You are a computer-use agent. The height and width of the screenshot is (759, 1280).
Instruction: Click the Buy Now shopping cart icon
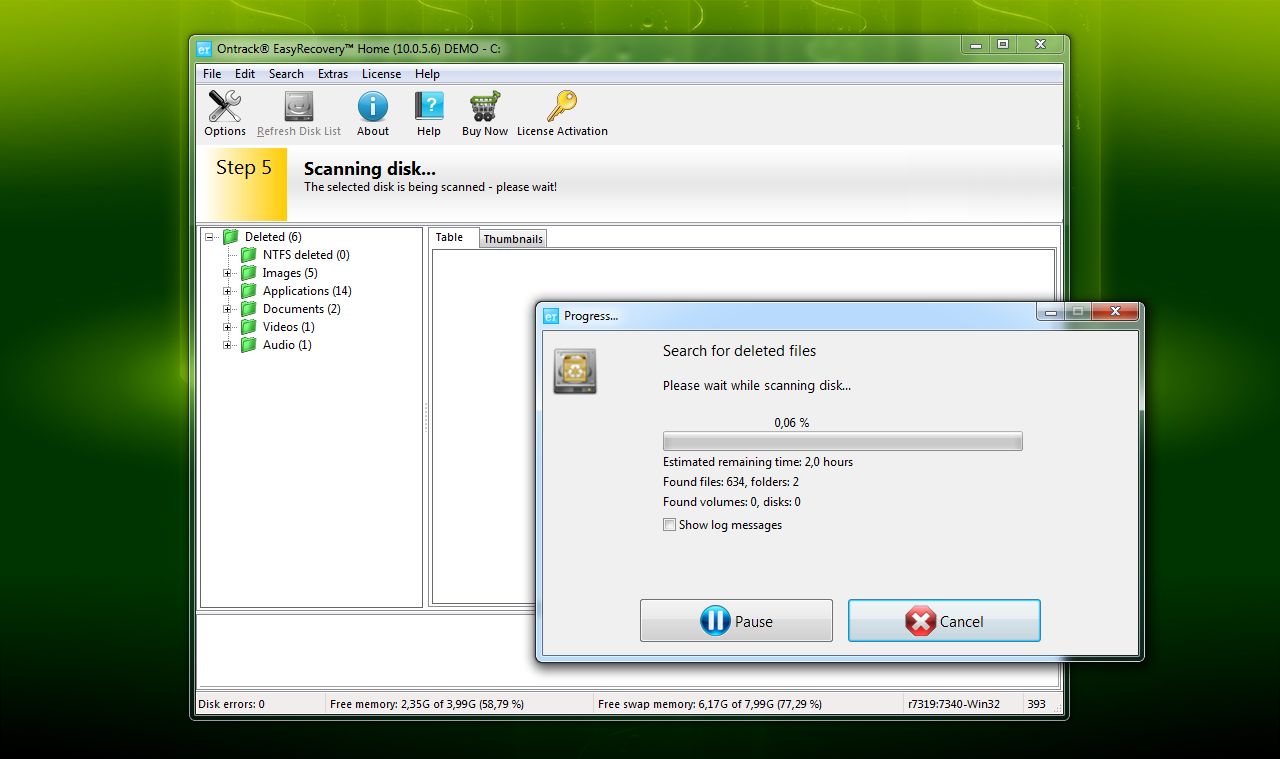point(485,106)
